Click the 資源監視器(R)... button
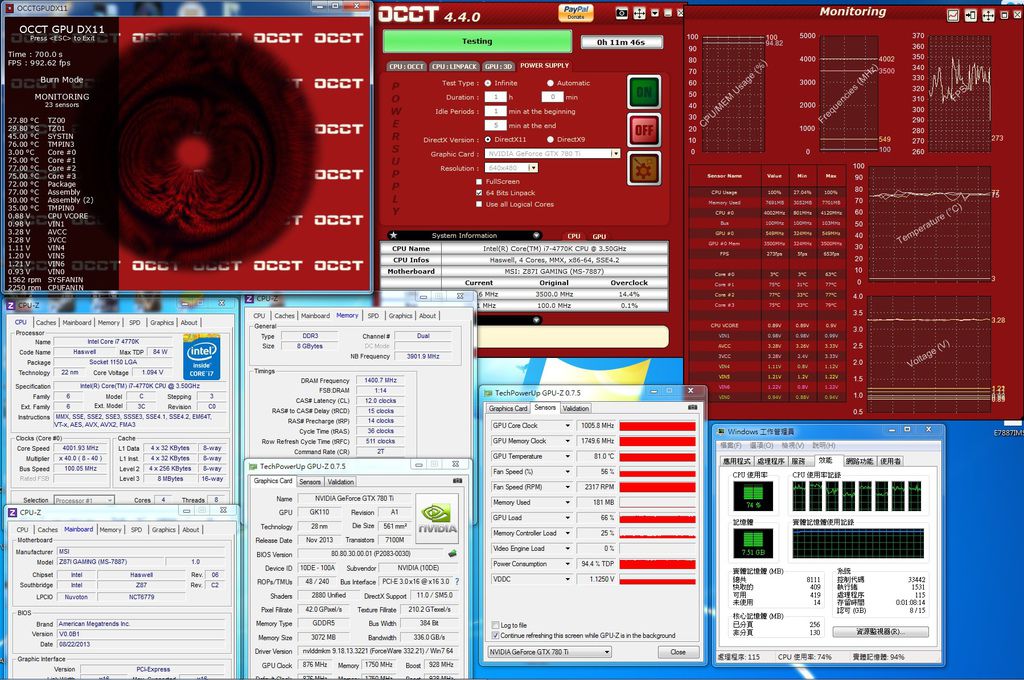Viewport: 1024px width, 680px height. pos(880,632)
